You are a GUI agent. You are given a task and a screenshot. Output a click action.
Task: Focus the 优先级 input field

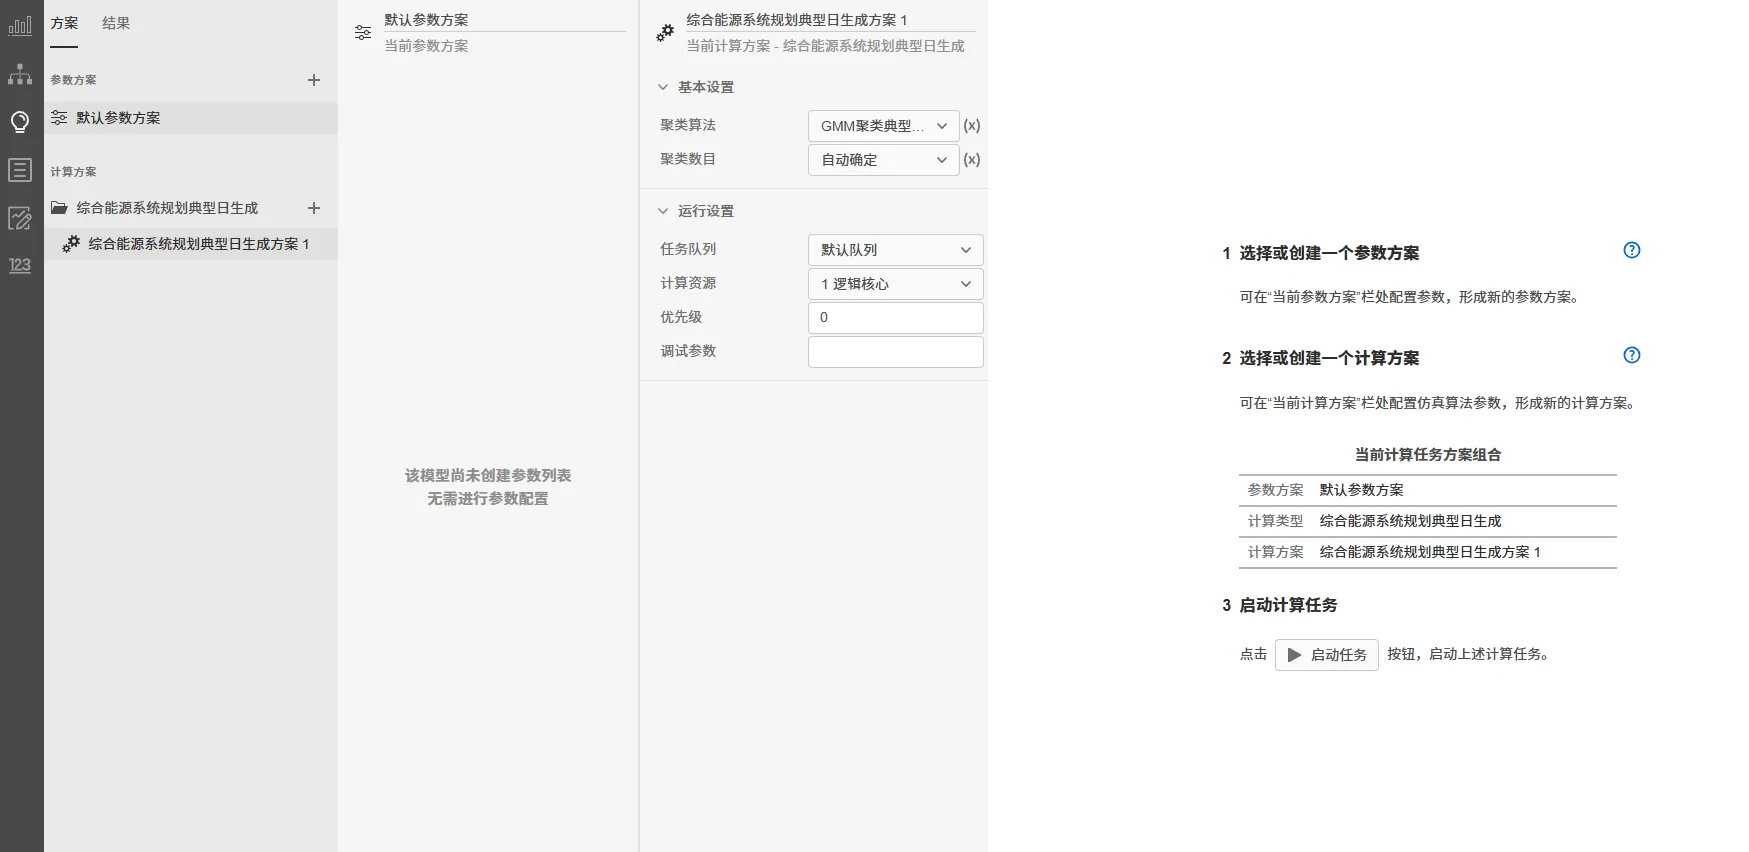tap(895, 318)
